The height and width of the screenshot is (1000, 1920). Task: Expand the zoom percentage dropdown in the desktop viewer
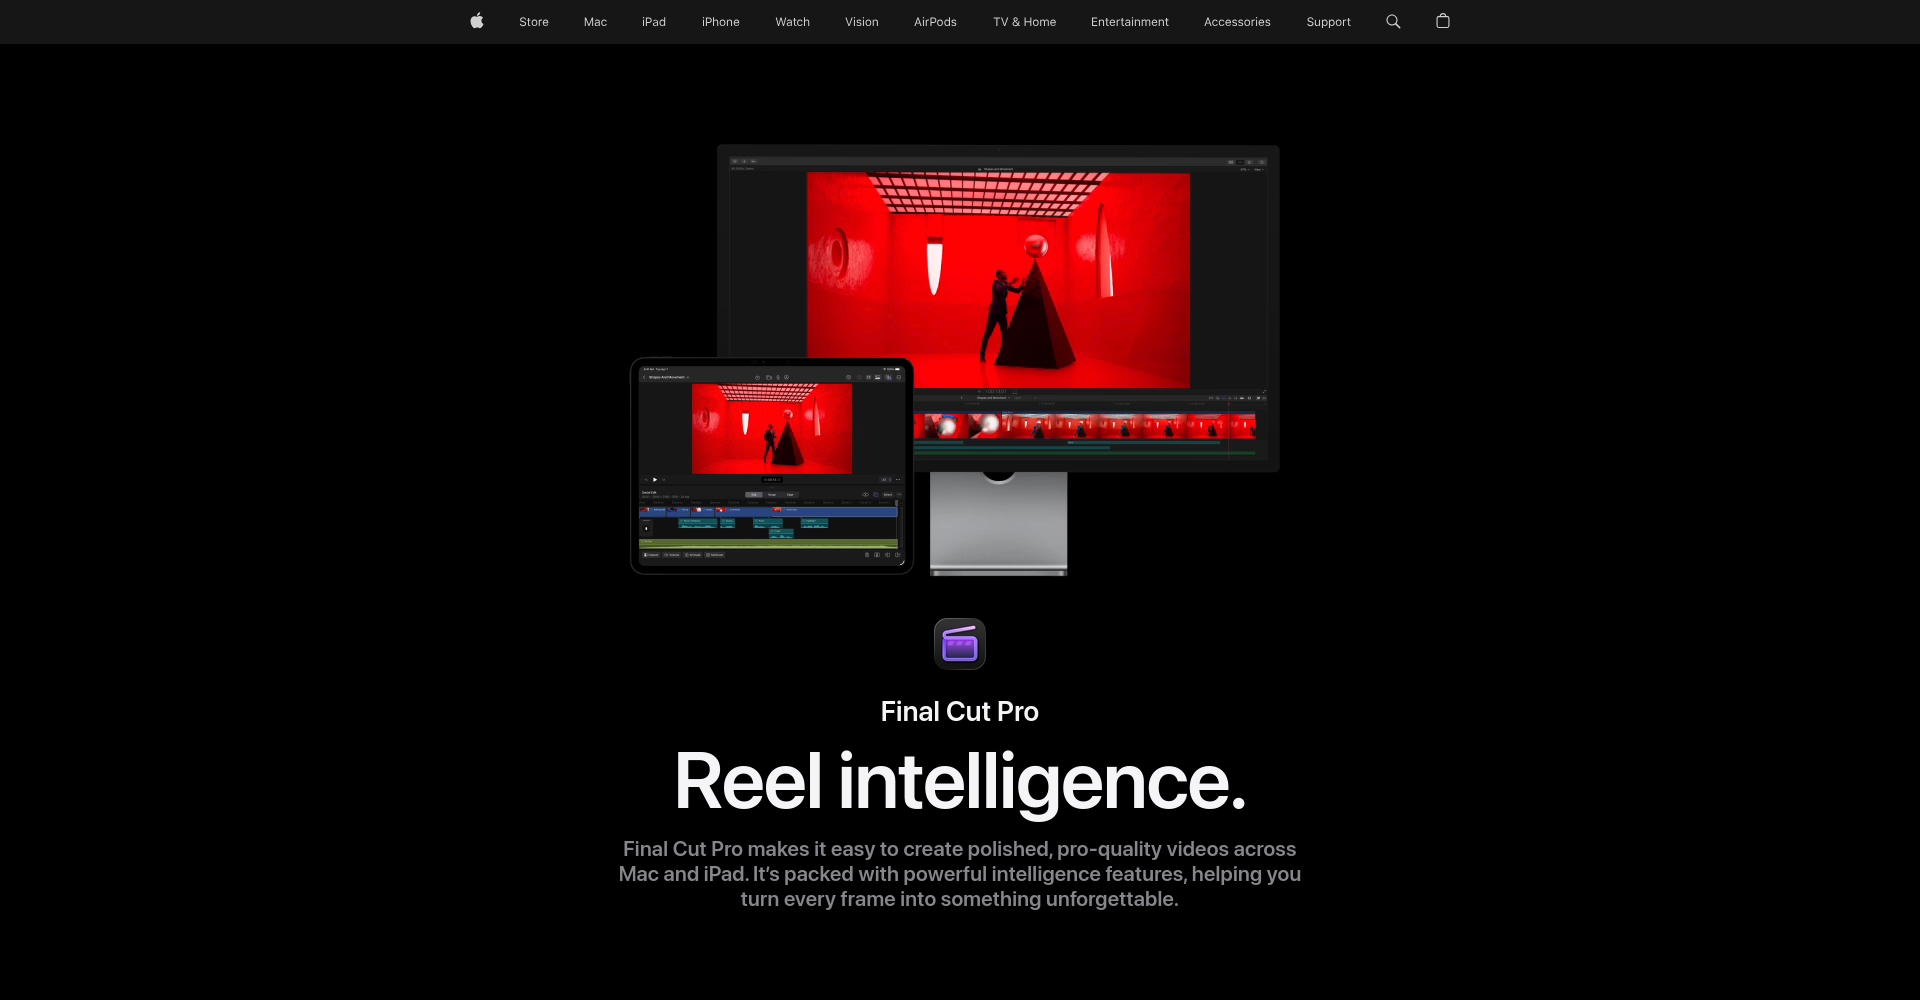pyautogui.click(x=1245, y=170)
